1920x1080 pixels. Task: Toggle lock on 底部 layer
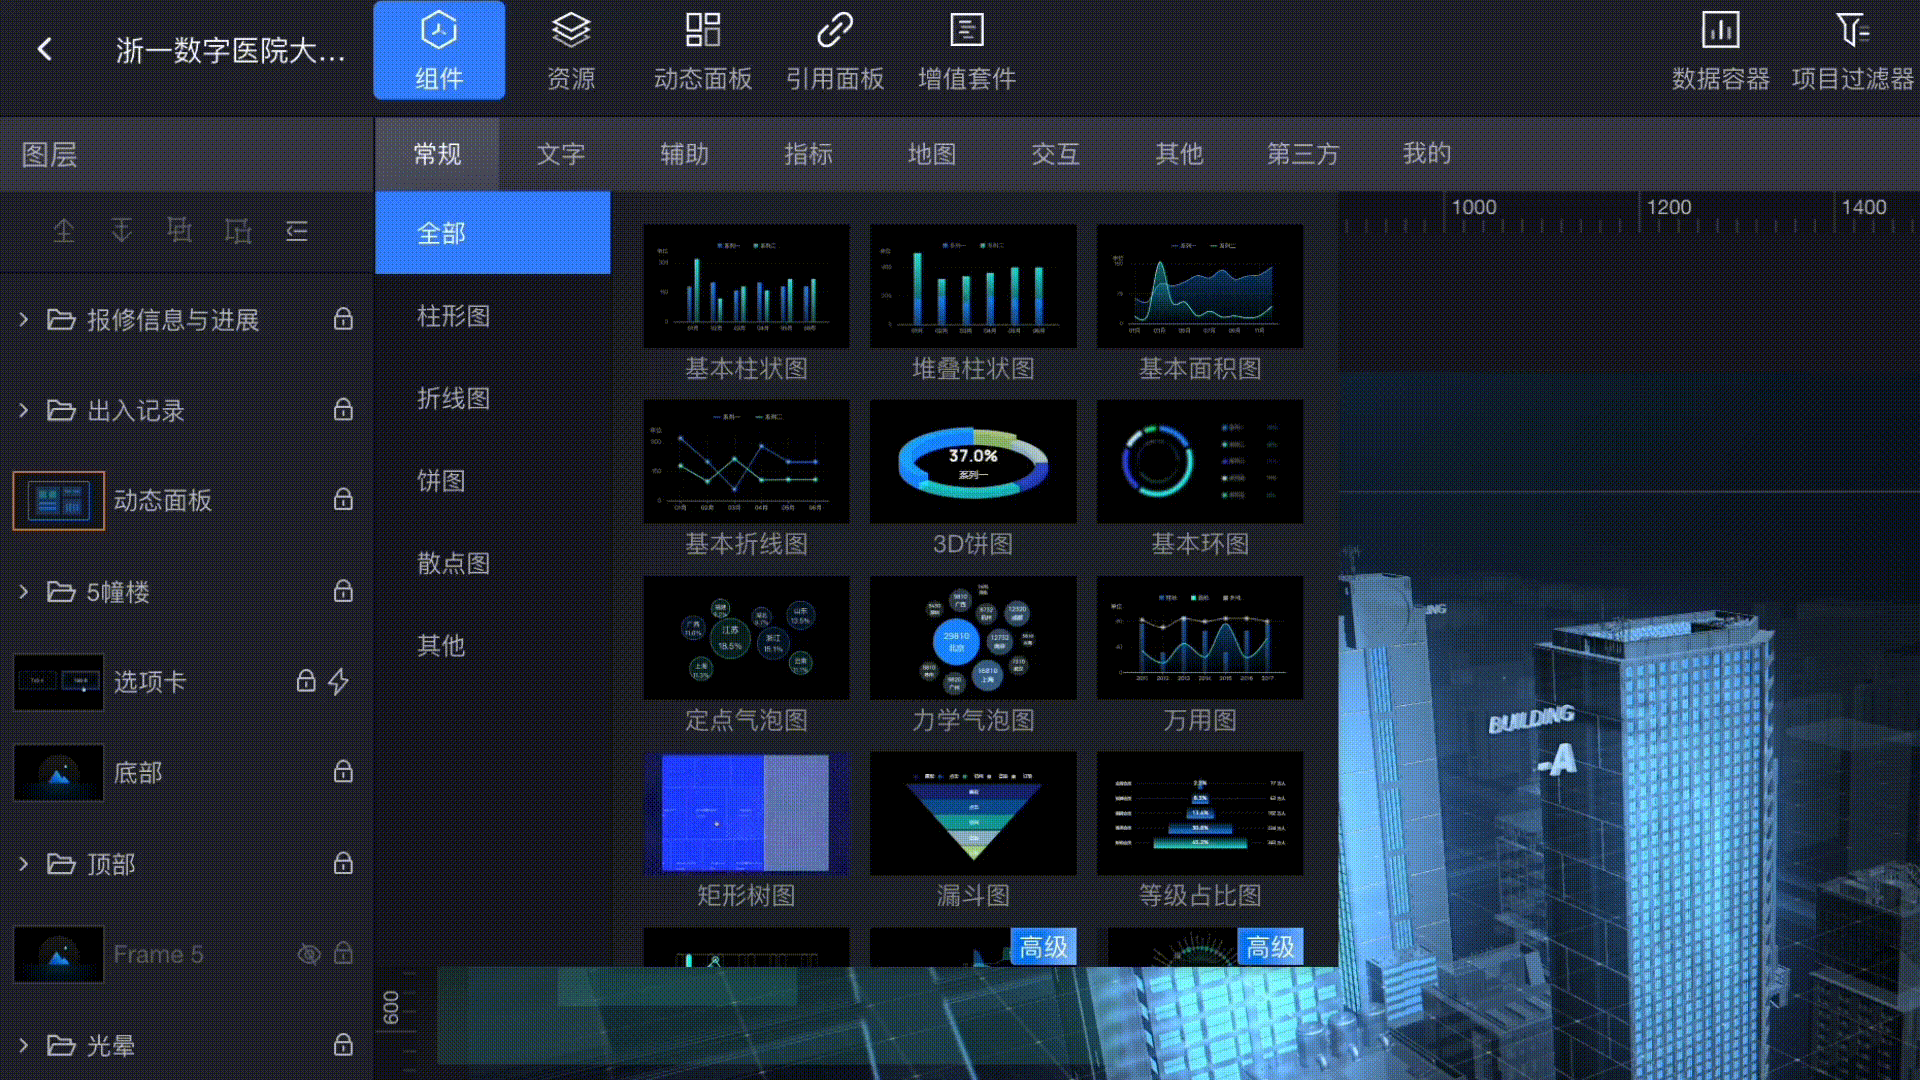[x=343, y=772]
